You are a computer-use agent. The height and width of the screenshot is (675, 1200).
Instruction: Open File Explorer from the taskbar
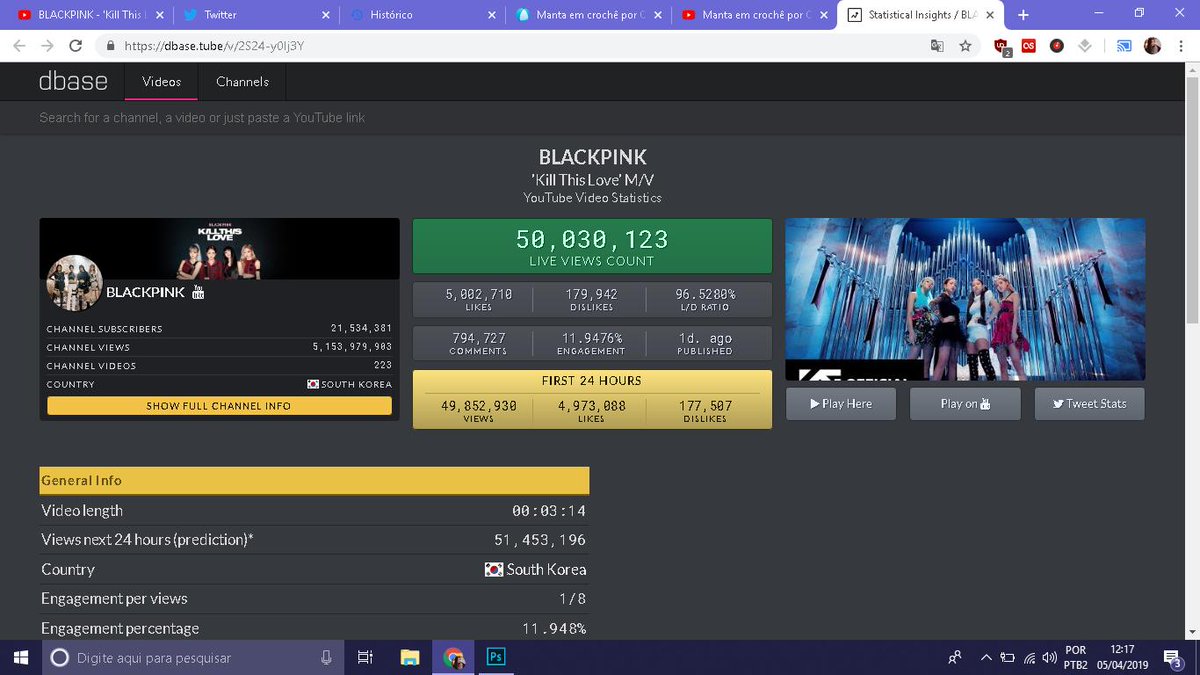pyautogui.click(x=409, y=657)
